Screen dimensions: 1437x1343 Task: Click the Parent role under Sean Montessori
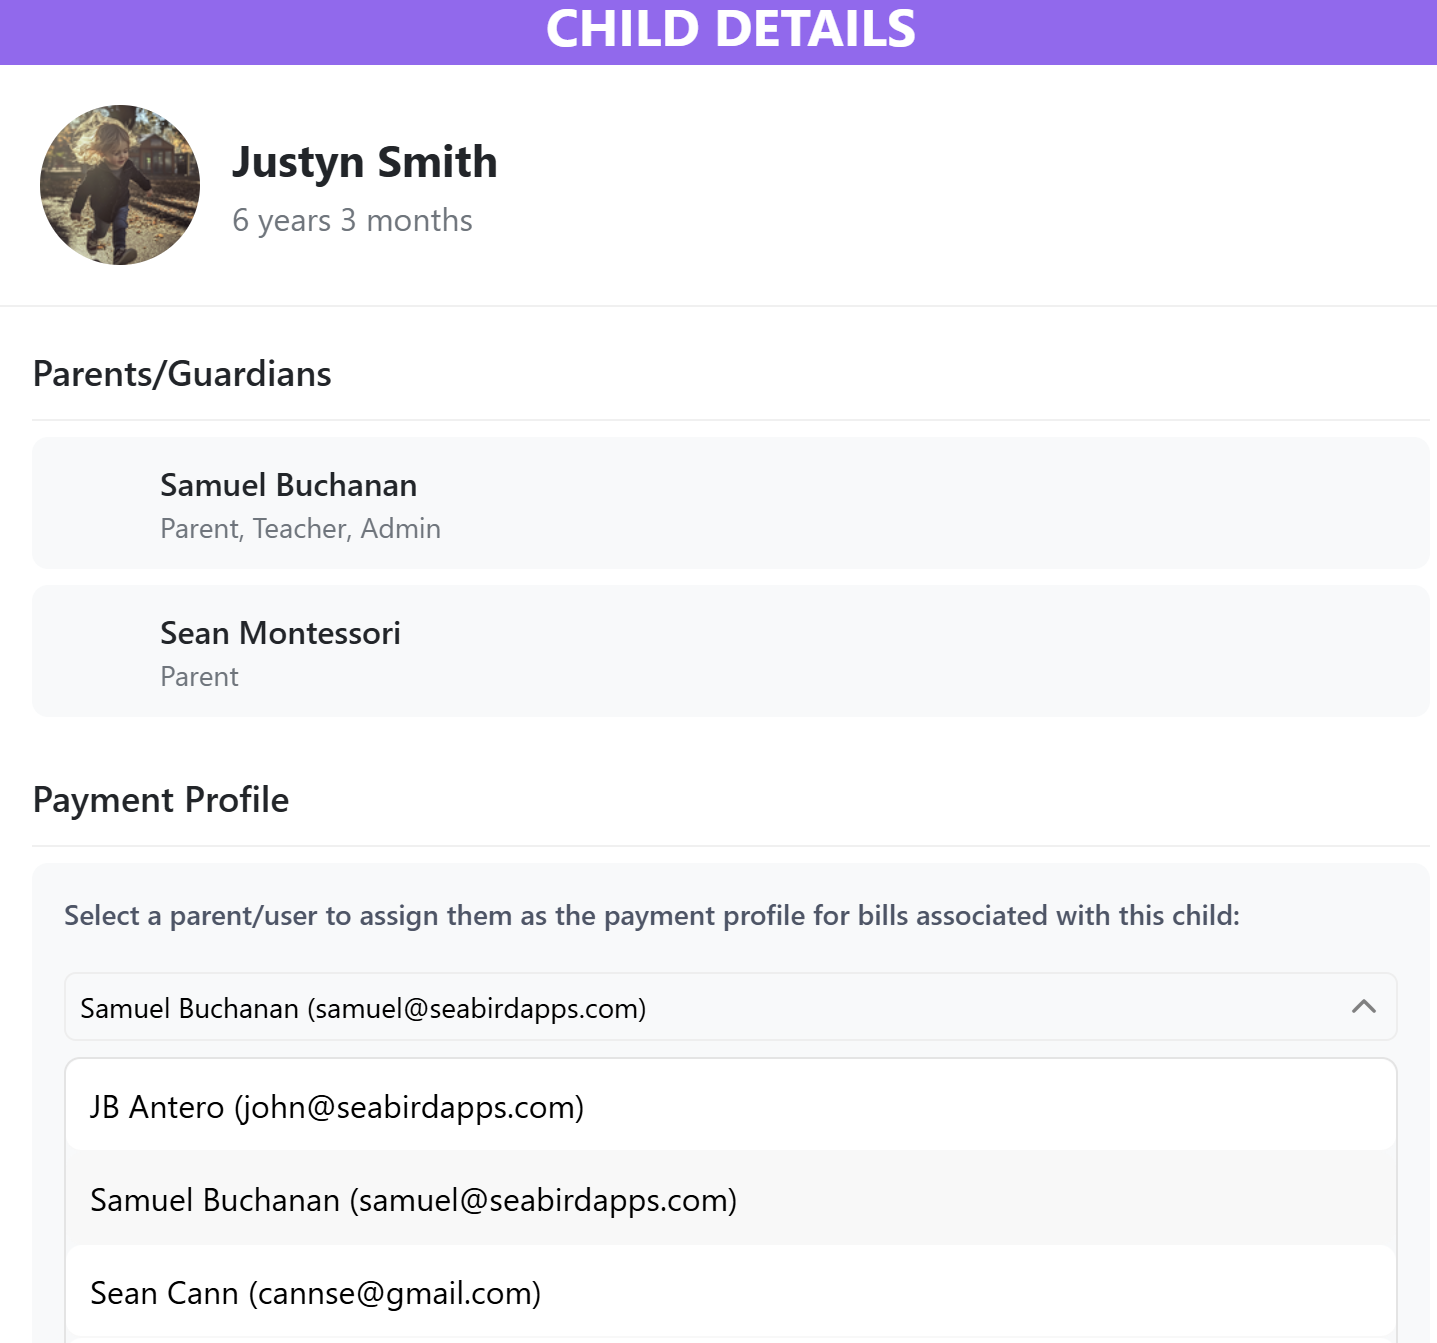pos(199,677)
